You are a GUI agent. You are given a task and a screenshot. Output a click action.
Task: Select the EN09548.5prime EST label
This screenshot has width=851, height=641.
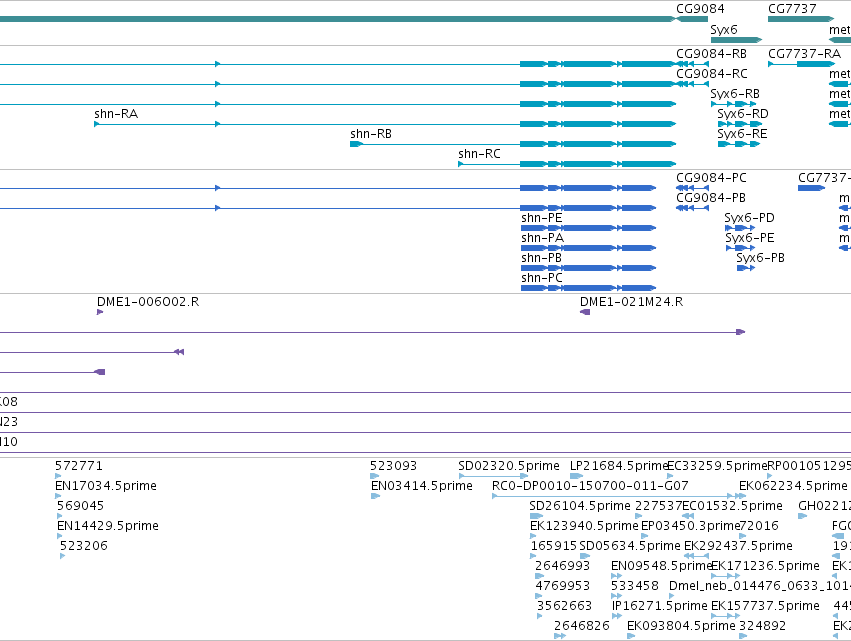click(662, 566)
